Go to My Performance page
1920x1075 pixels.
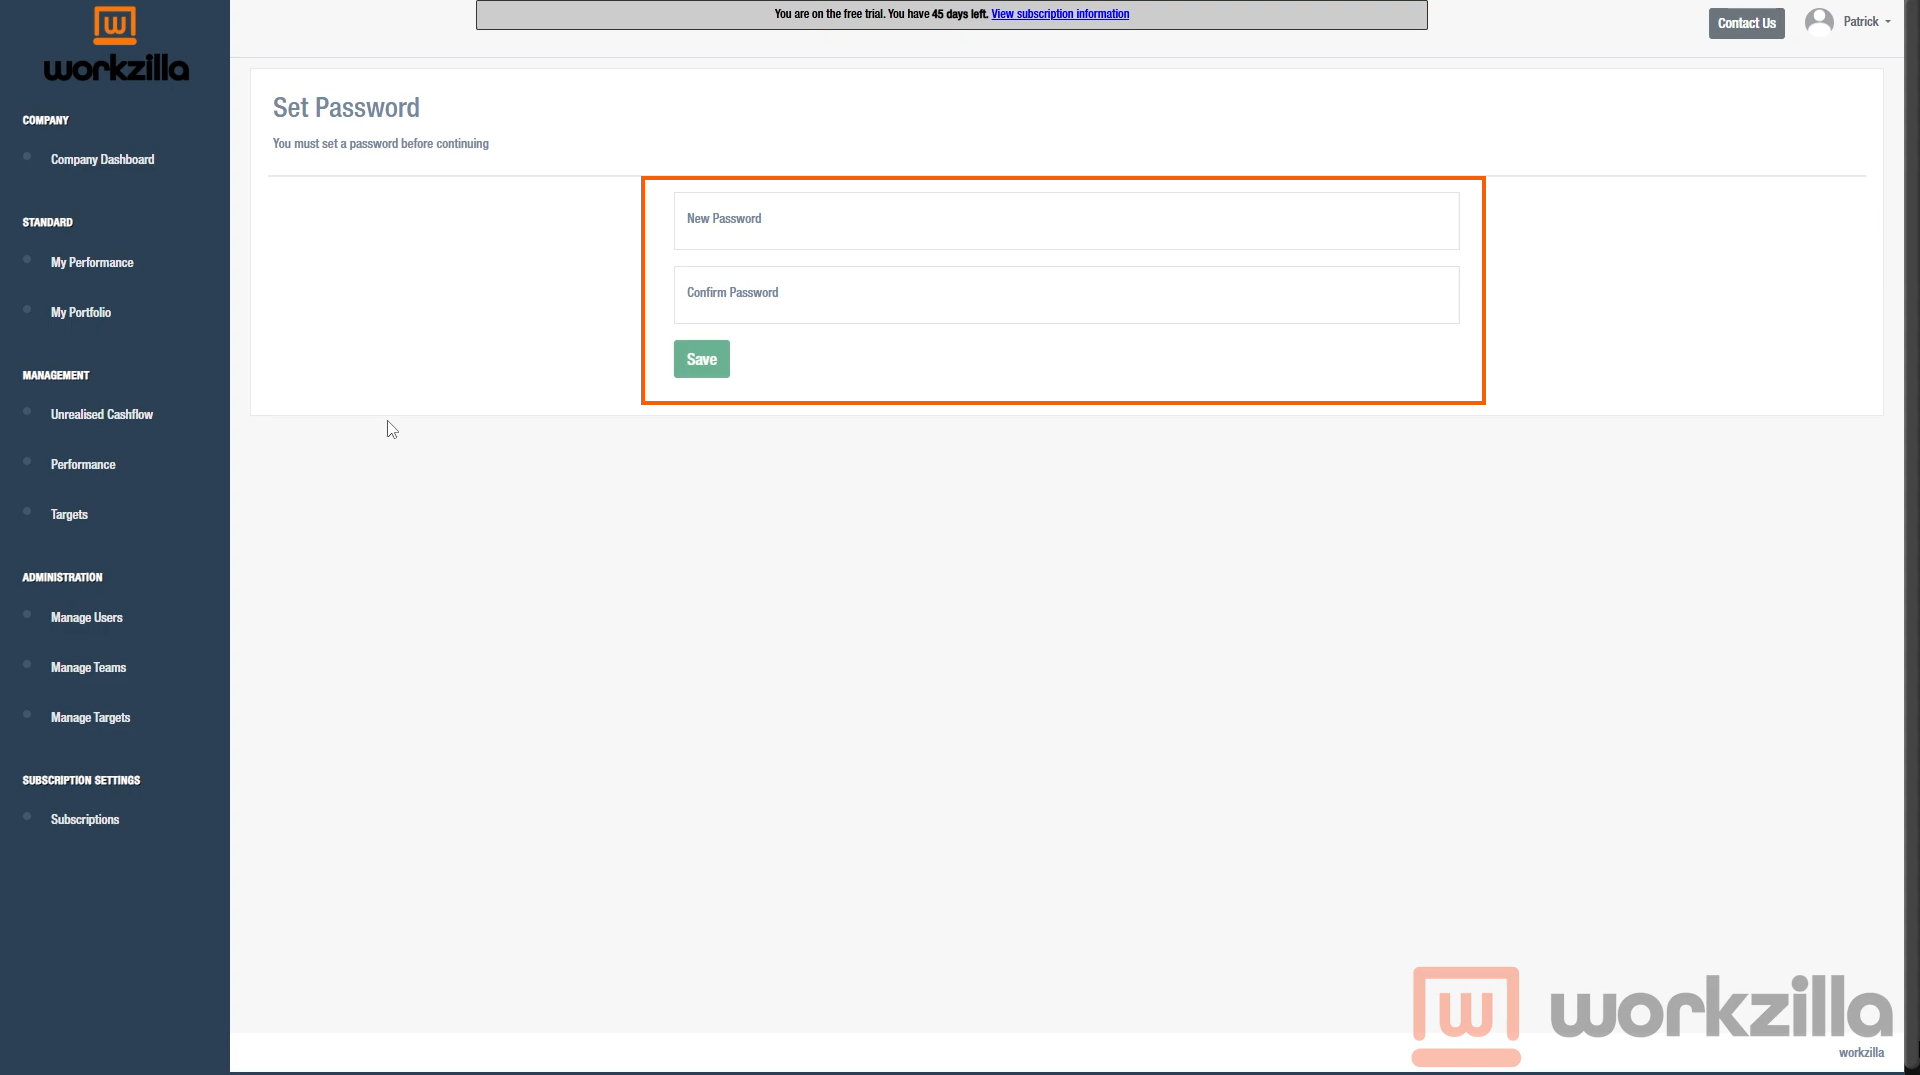92,263
